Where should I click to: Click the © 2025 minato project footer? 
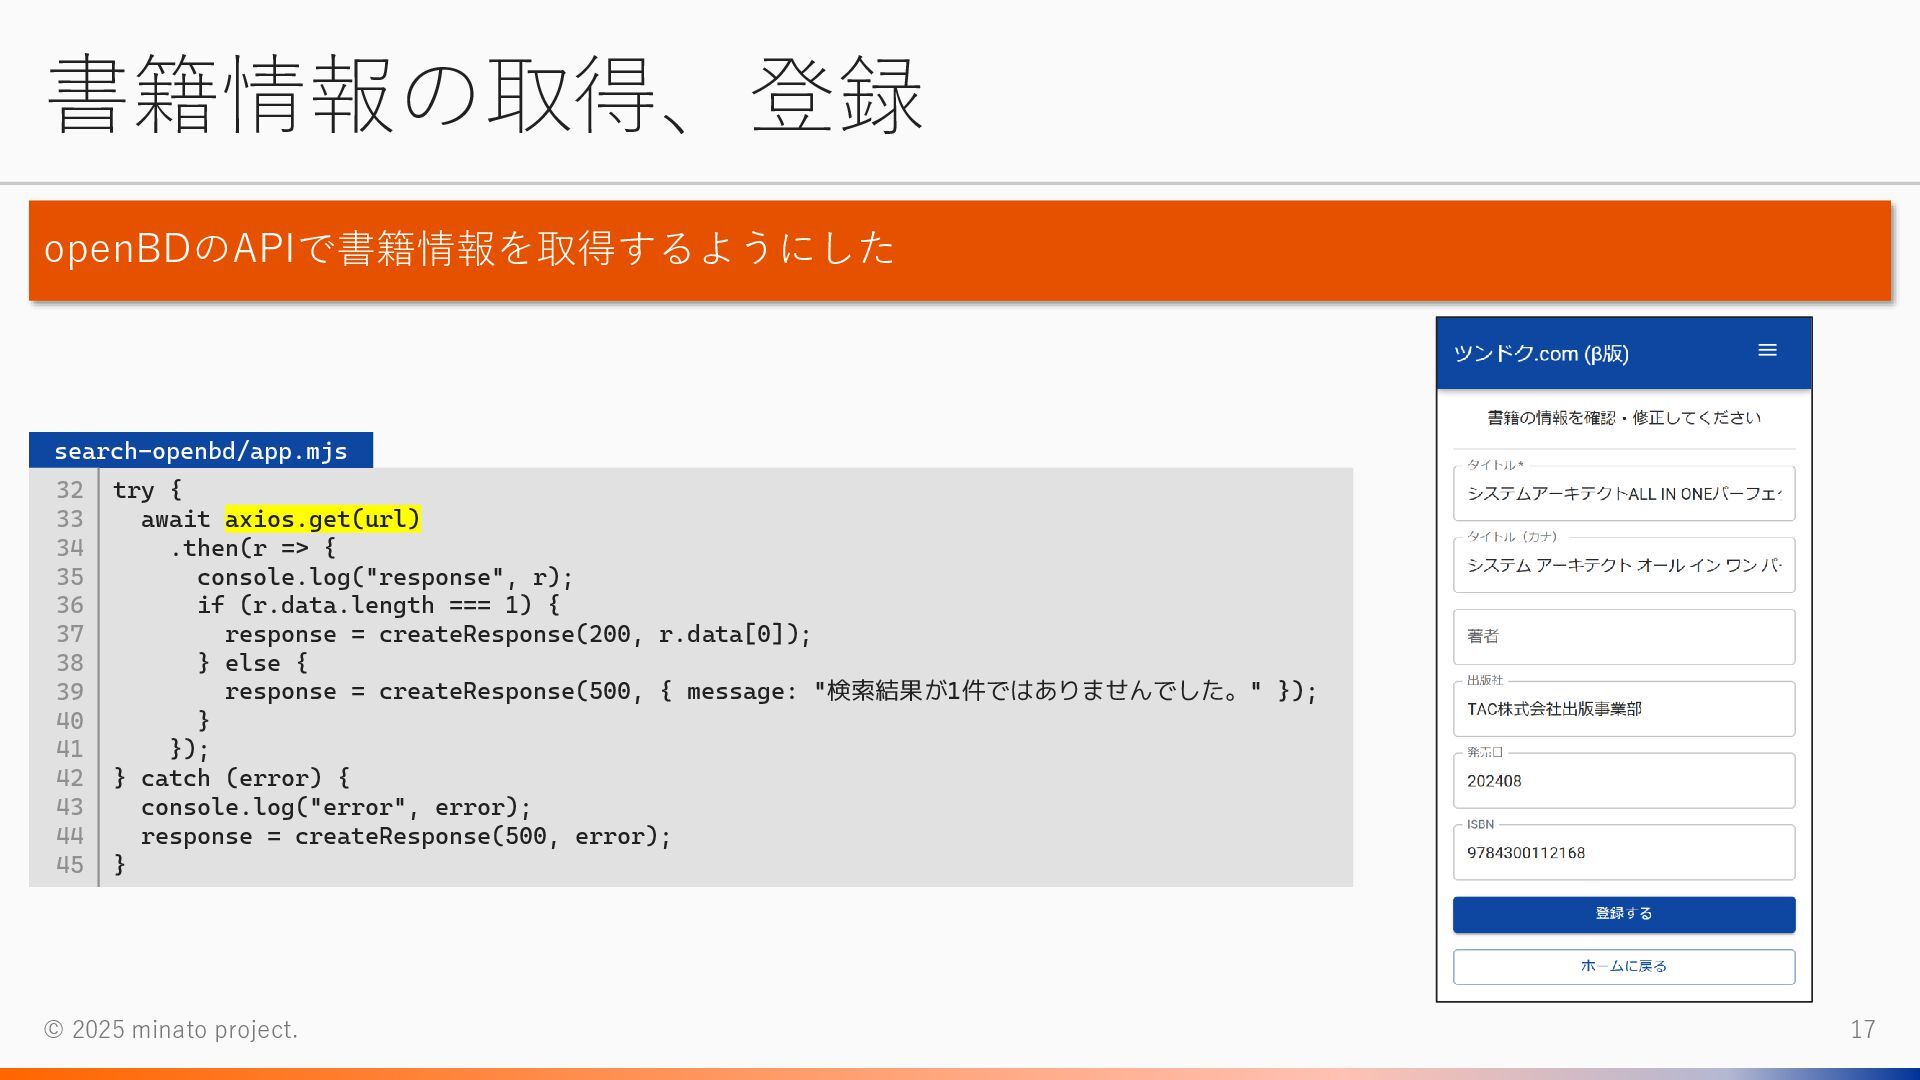170,1029
